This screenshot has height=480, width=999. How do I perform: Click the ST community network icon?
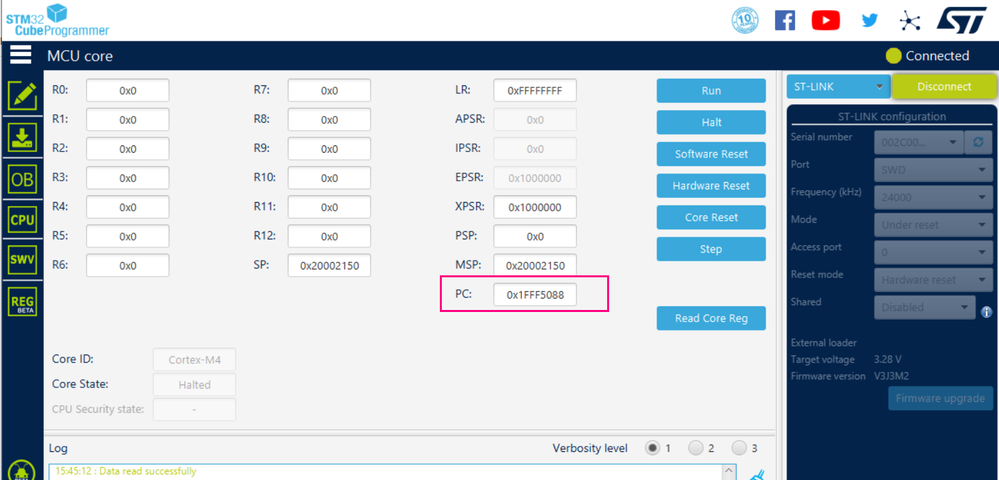coord(910,20)
